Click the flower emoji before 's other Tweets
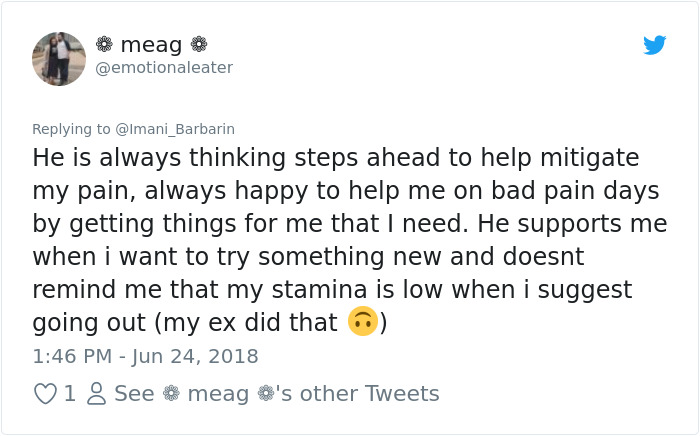700x436 pixels. 264,394
